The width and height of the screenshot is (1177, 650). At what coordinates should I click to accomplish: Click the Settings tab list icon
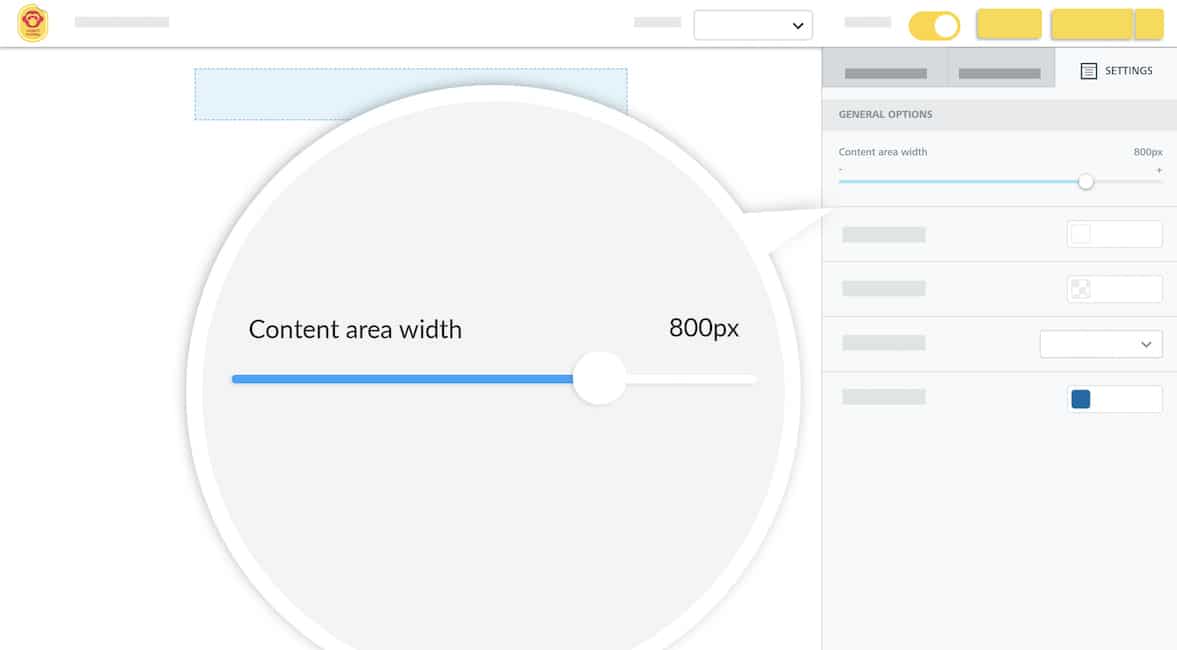tap(1088, 71)
